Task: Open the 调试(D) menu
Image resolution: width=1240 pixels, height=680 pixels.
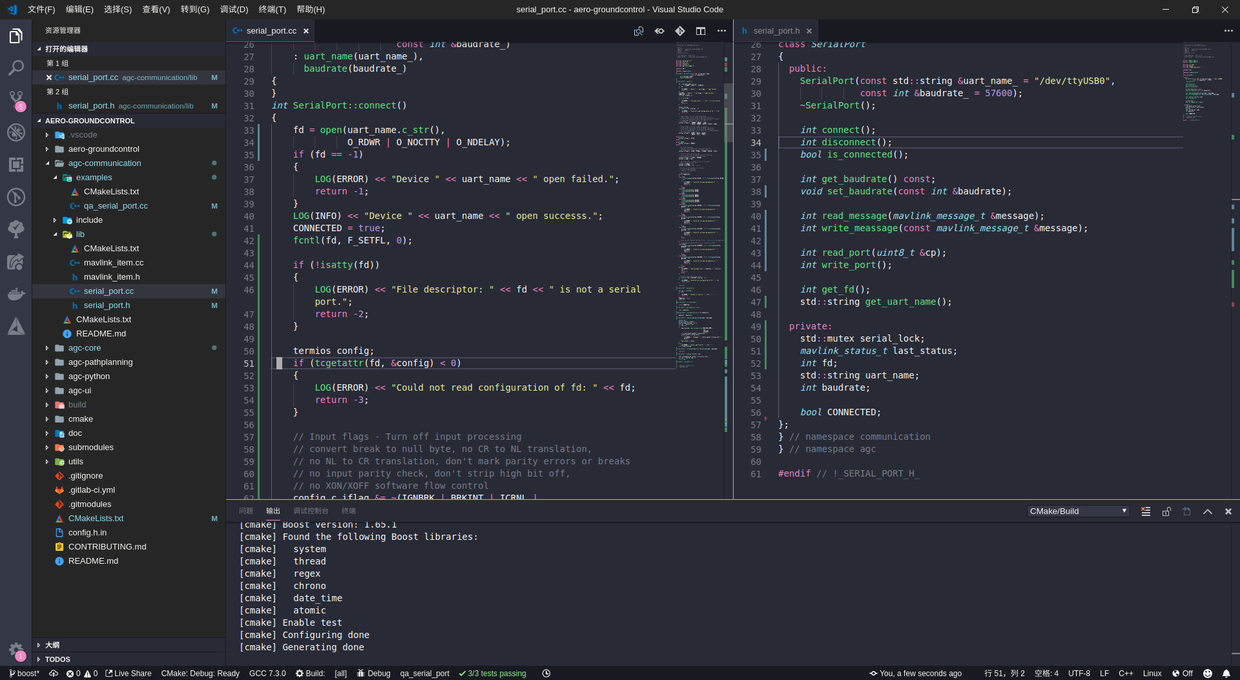Action: pos(234,9)
